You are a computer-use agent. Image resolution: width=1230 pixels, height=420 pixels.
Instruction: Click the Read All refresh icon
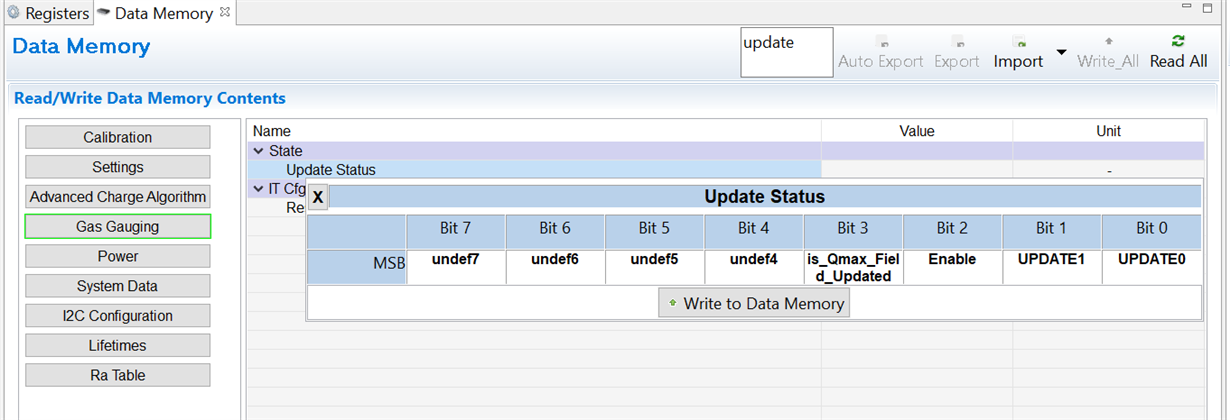1178,41
